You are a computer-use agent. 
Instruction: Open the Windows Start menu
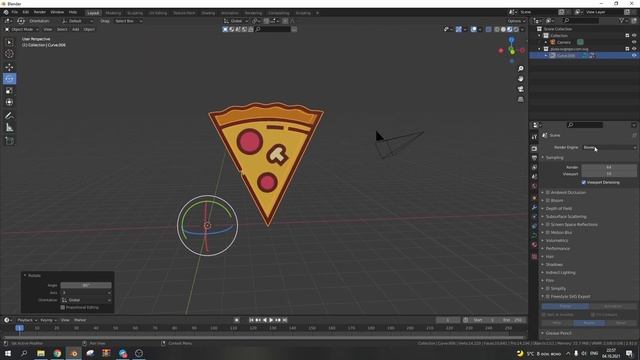[x=8, y=353]
